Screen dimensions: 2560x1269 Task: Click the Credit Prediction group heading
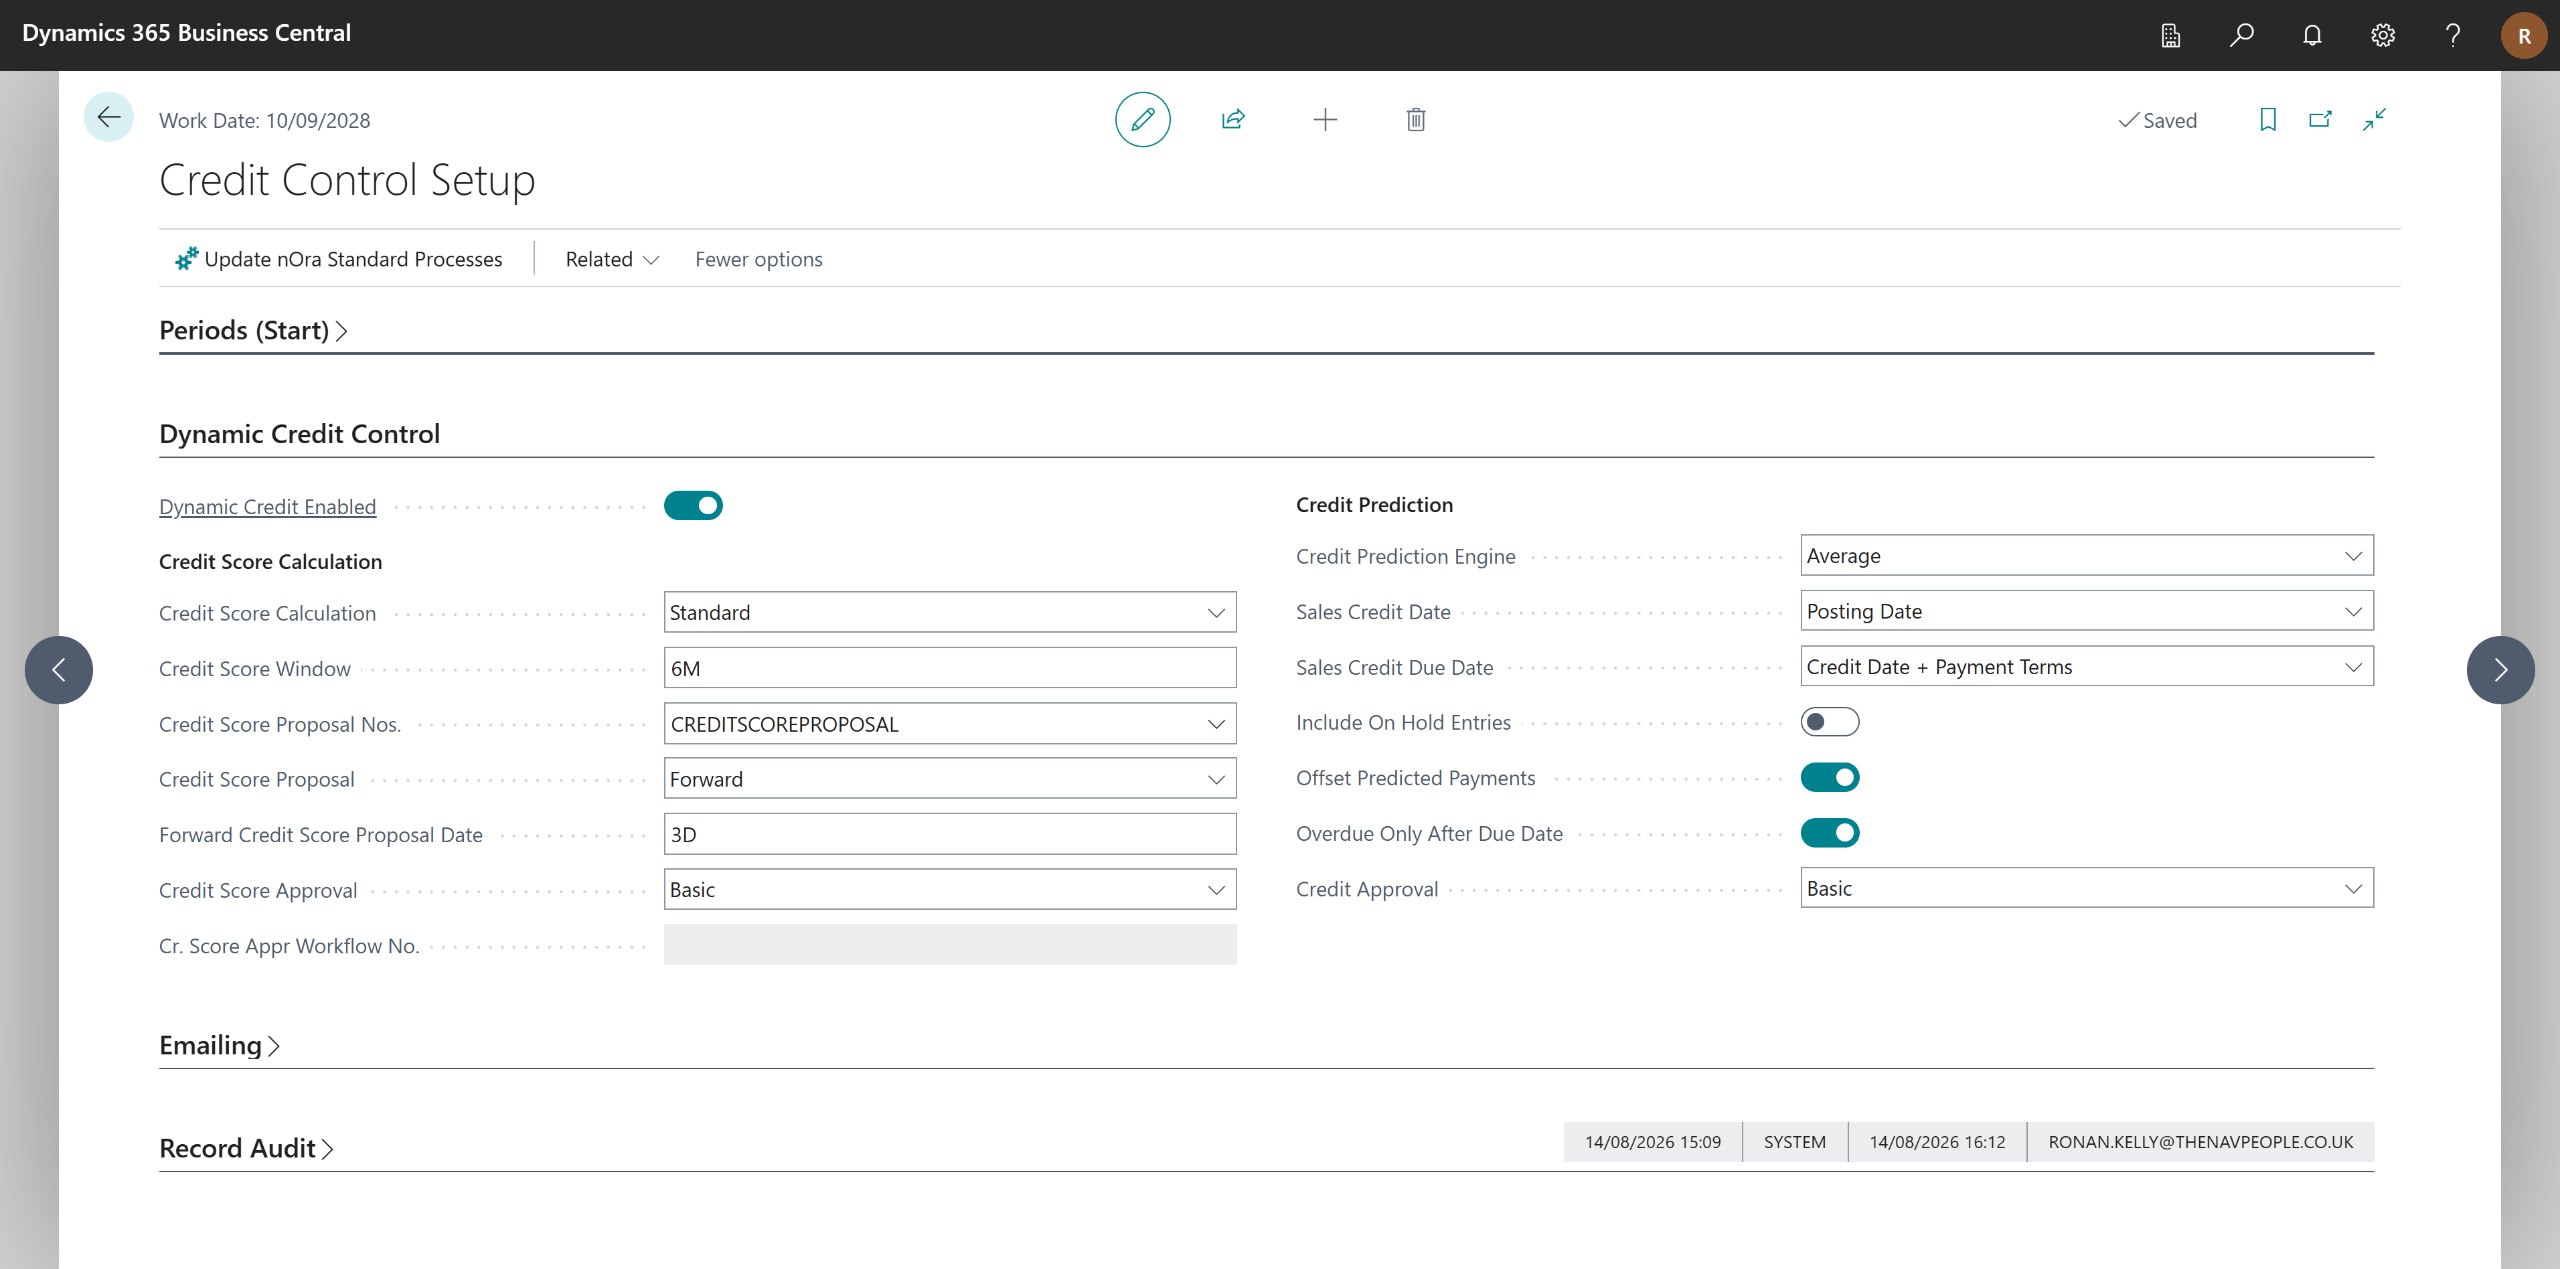pyautogui.click(x=1375, y=505)
